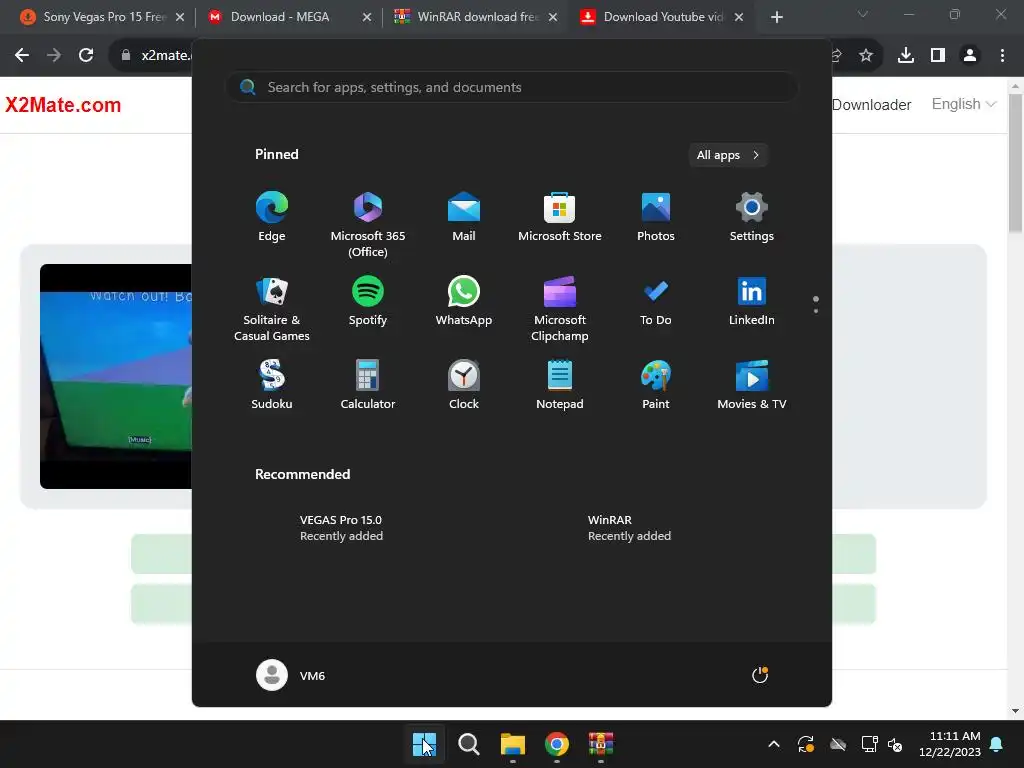Image resolution: width=1024 pixels, height=768 pixels.
Task: Launch Notepad from pinned apps
Action: 560,385
